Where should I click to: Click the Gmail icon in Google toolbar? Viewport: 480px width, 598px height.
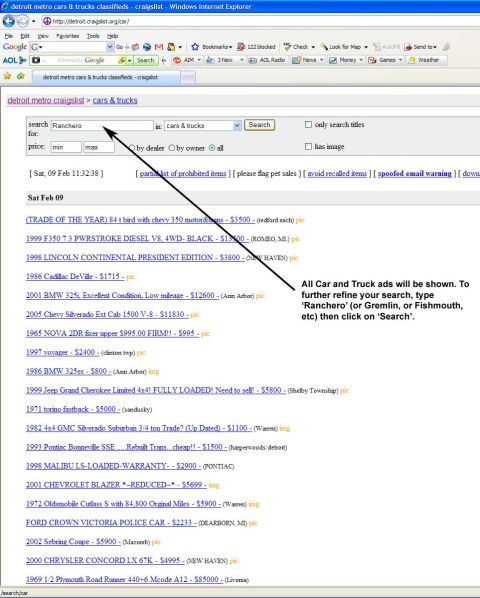pyautogui.click(x=159, y=47)
